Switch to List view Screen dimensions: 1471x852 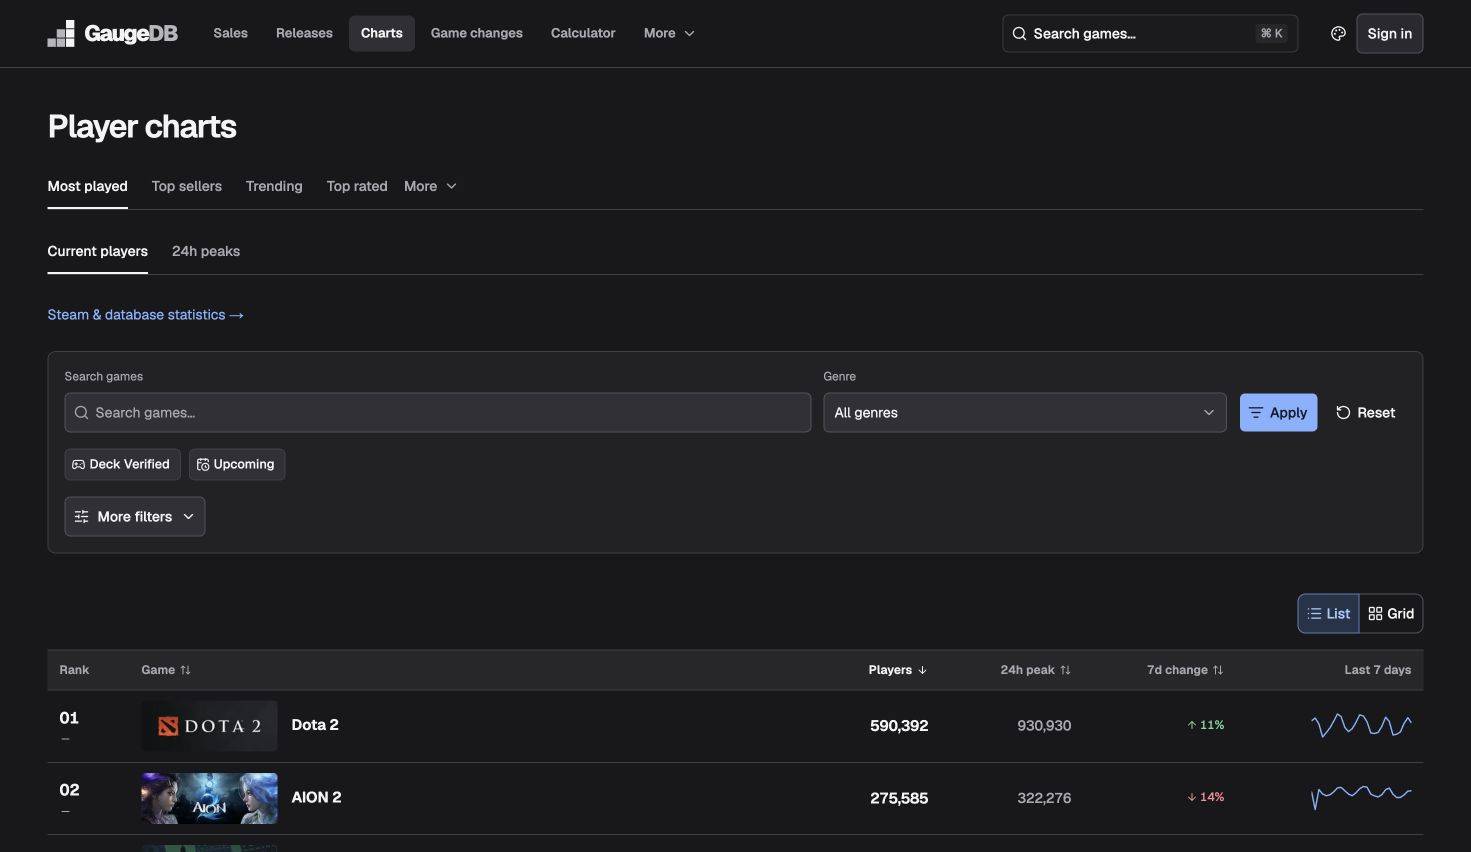pyautogui.click(x=1328, y=614)
